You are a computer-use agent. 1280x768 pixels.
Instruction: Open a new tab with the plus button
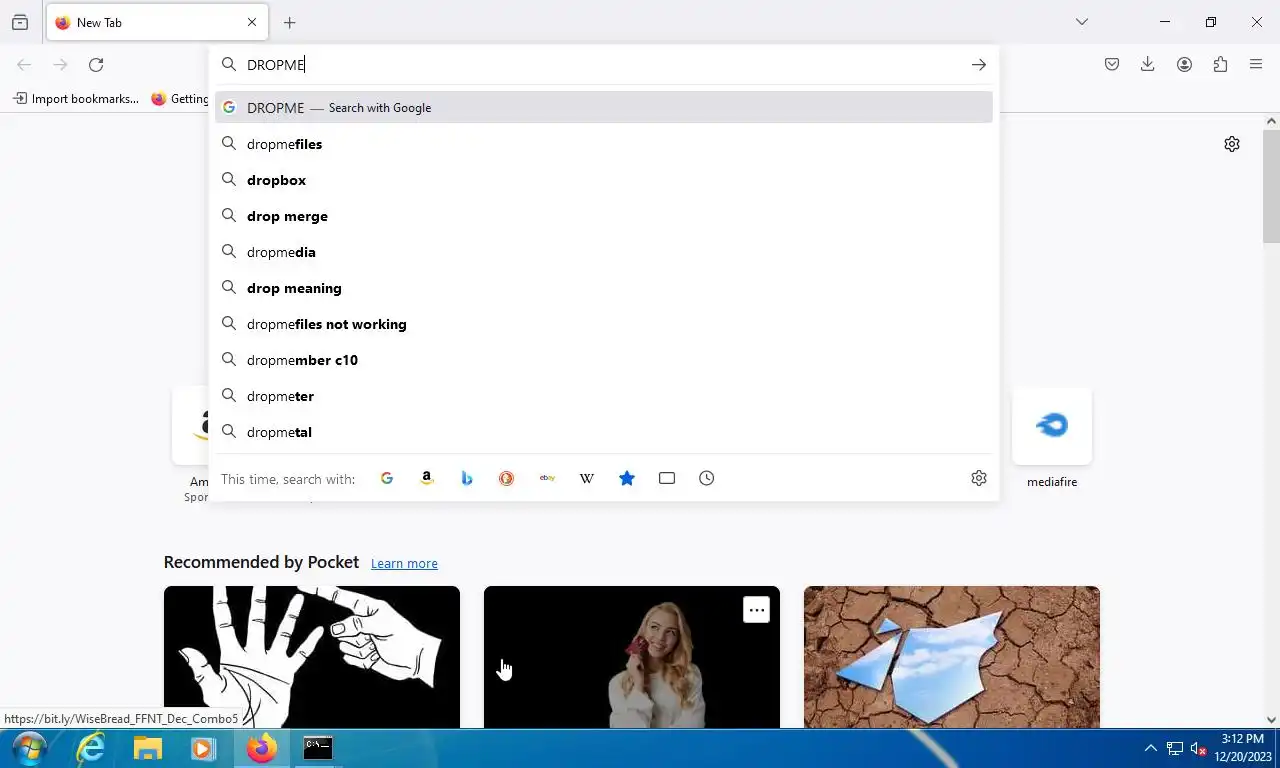tap(290, 22)
